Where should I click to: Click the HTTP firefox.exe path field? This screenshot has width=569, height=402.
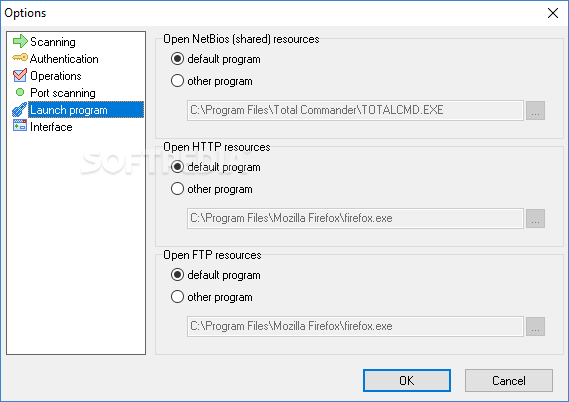point(355,218)
